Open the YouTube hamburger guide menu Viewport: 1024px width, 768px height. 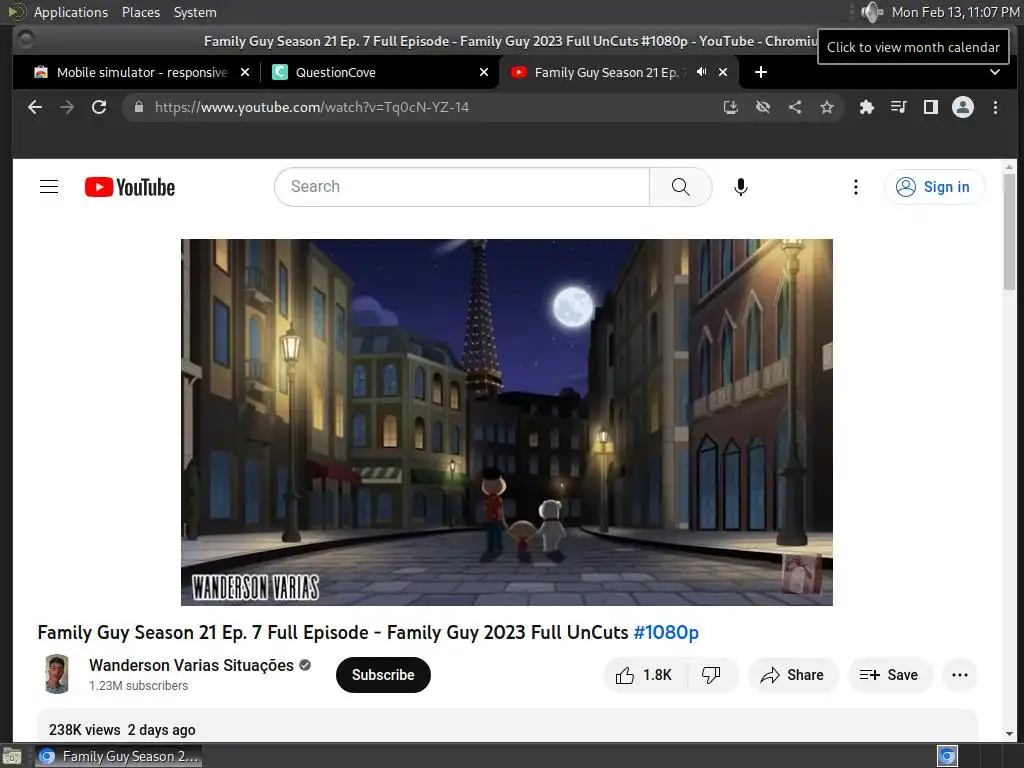pyautogui.click(x=49, y=187)
